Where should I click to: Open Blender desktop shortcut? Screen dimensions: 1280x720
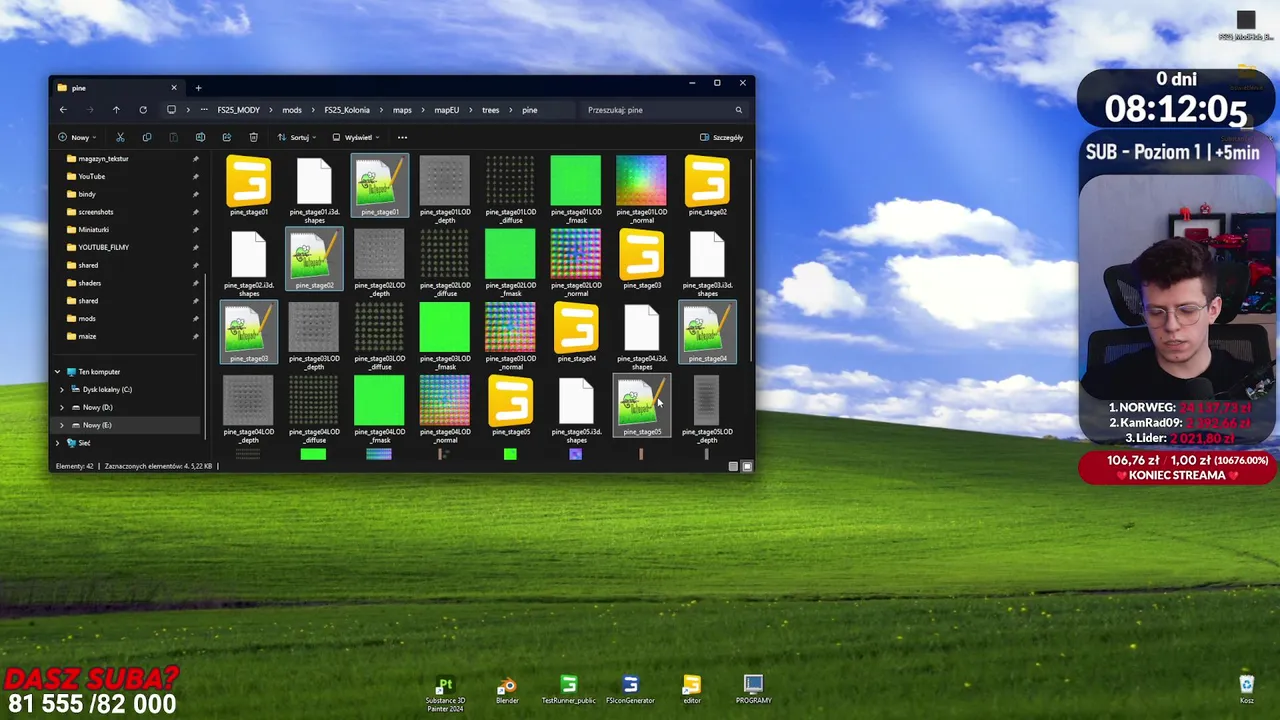(x=507, y=691)
